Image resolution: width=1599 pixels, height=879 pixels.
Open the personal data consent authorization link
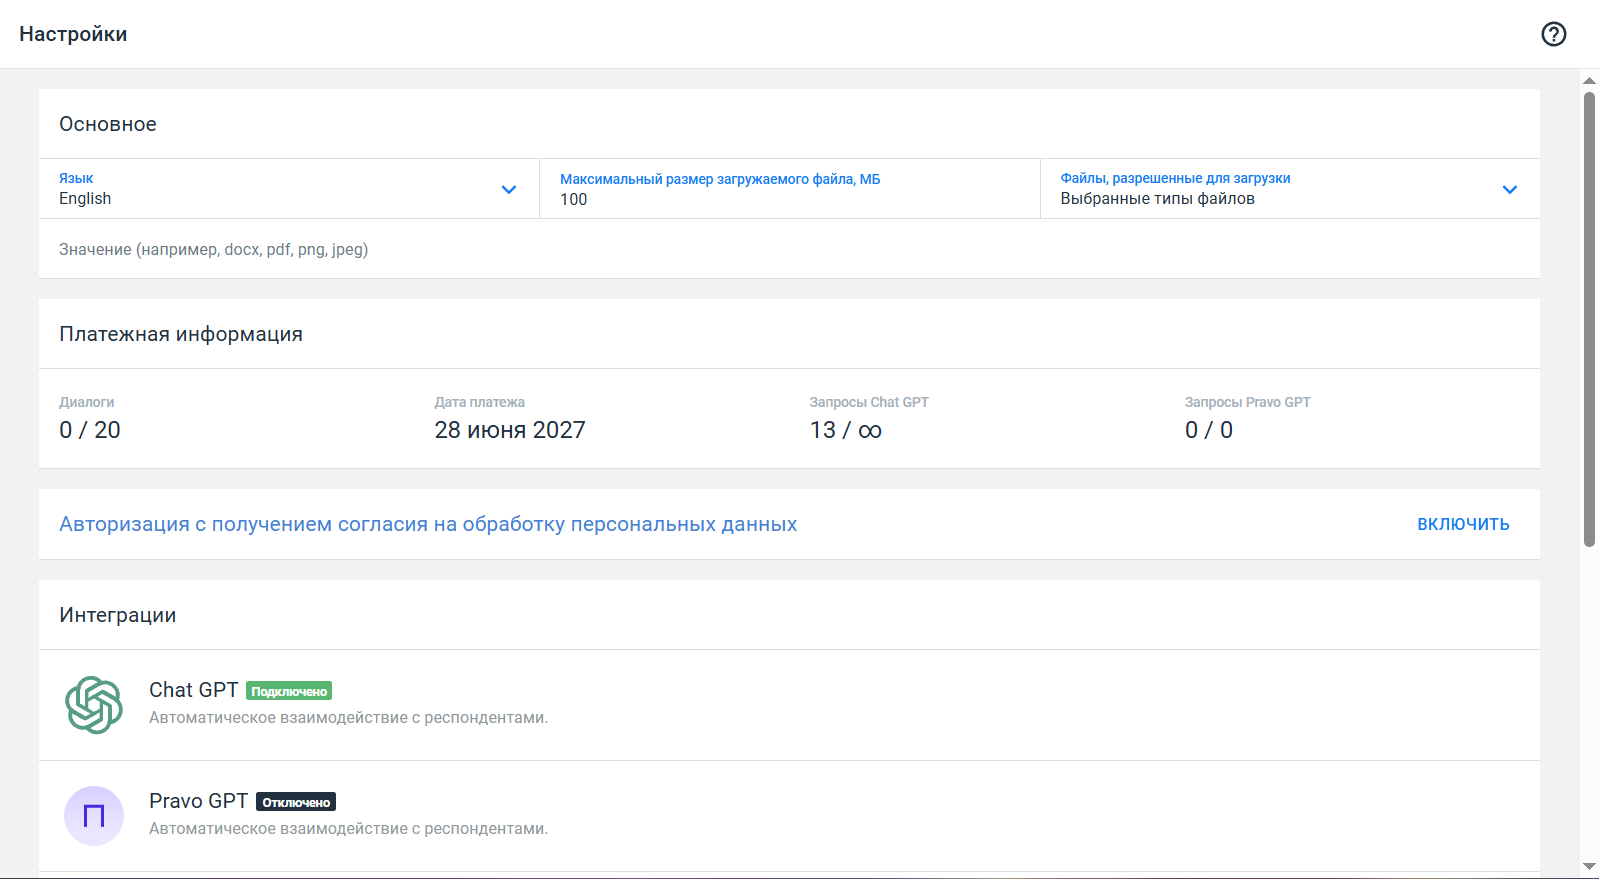tap(428, 524)
